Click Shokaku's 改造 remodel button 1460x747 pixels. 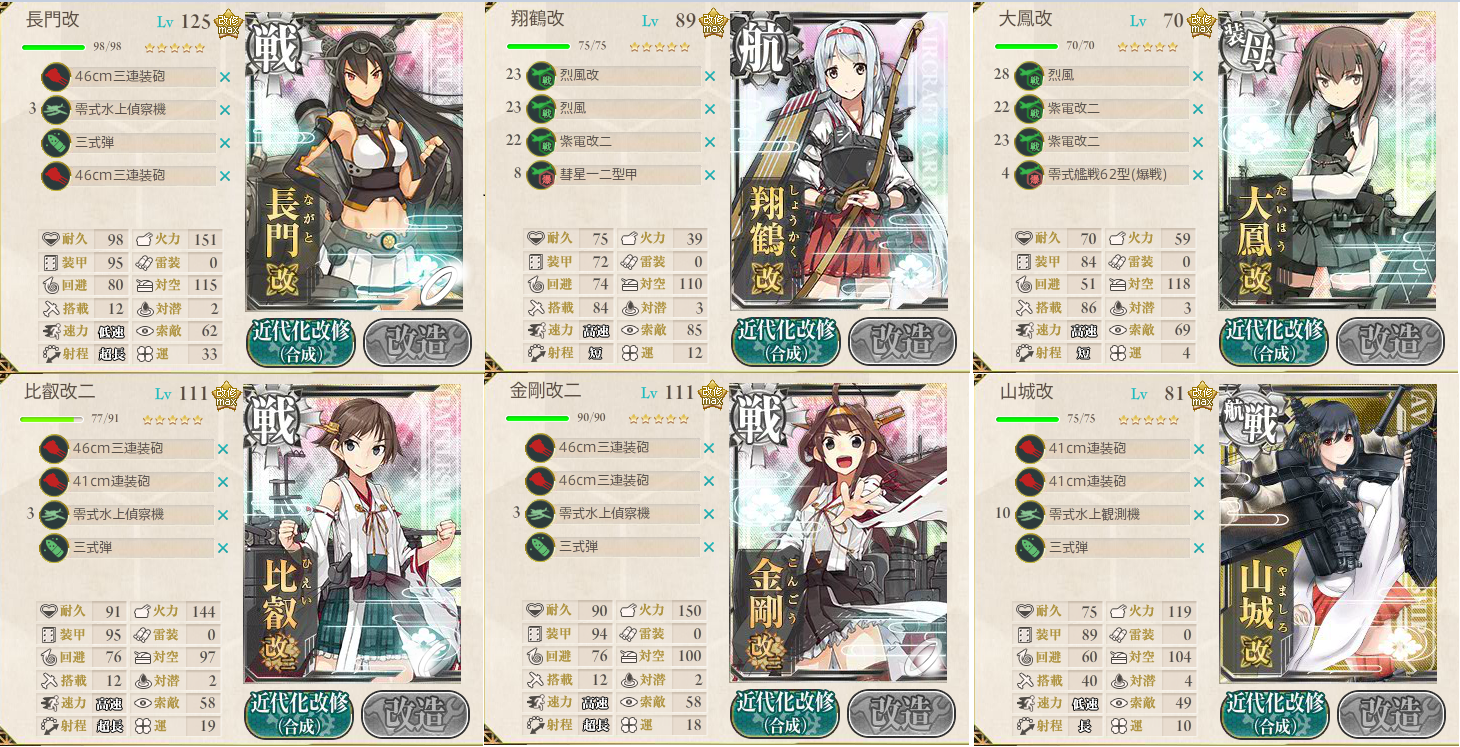(x=903, y=342)
